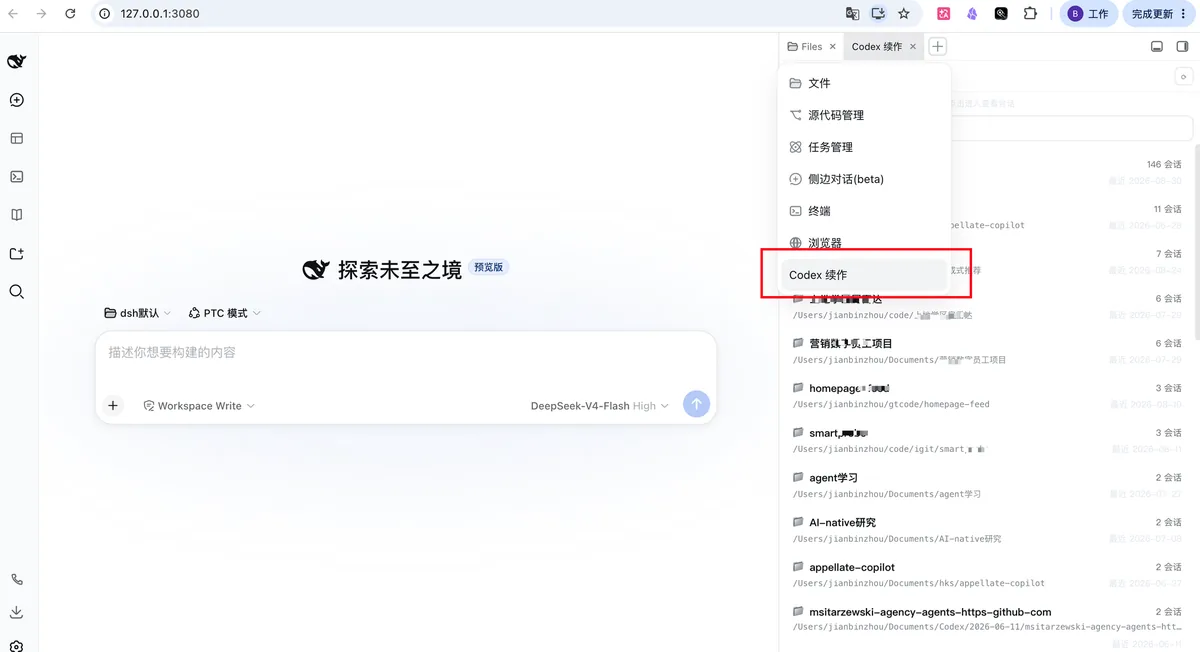Screen dimensions: 1200x652
Task: Click the plus attachment icon in prompt box
Action: coord(113,405)
